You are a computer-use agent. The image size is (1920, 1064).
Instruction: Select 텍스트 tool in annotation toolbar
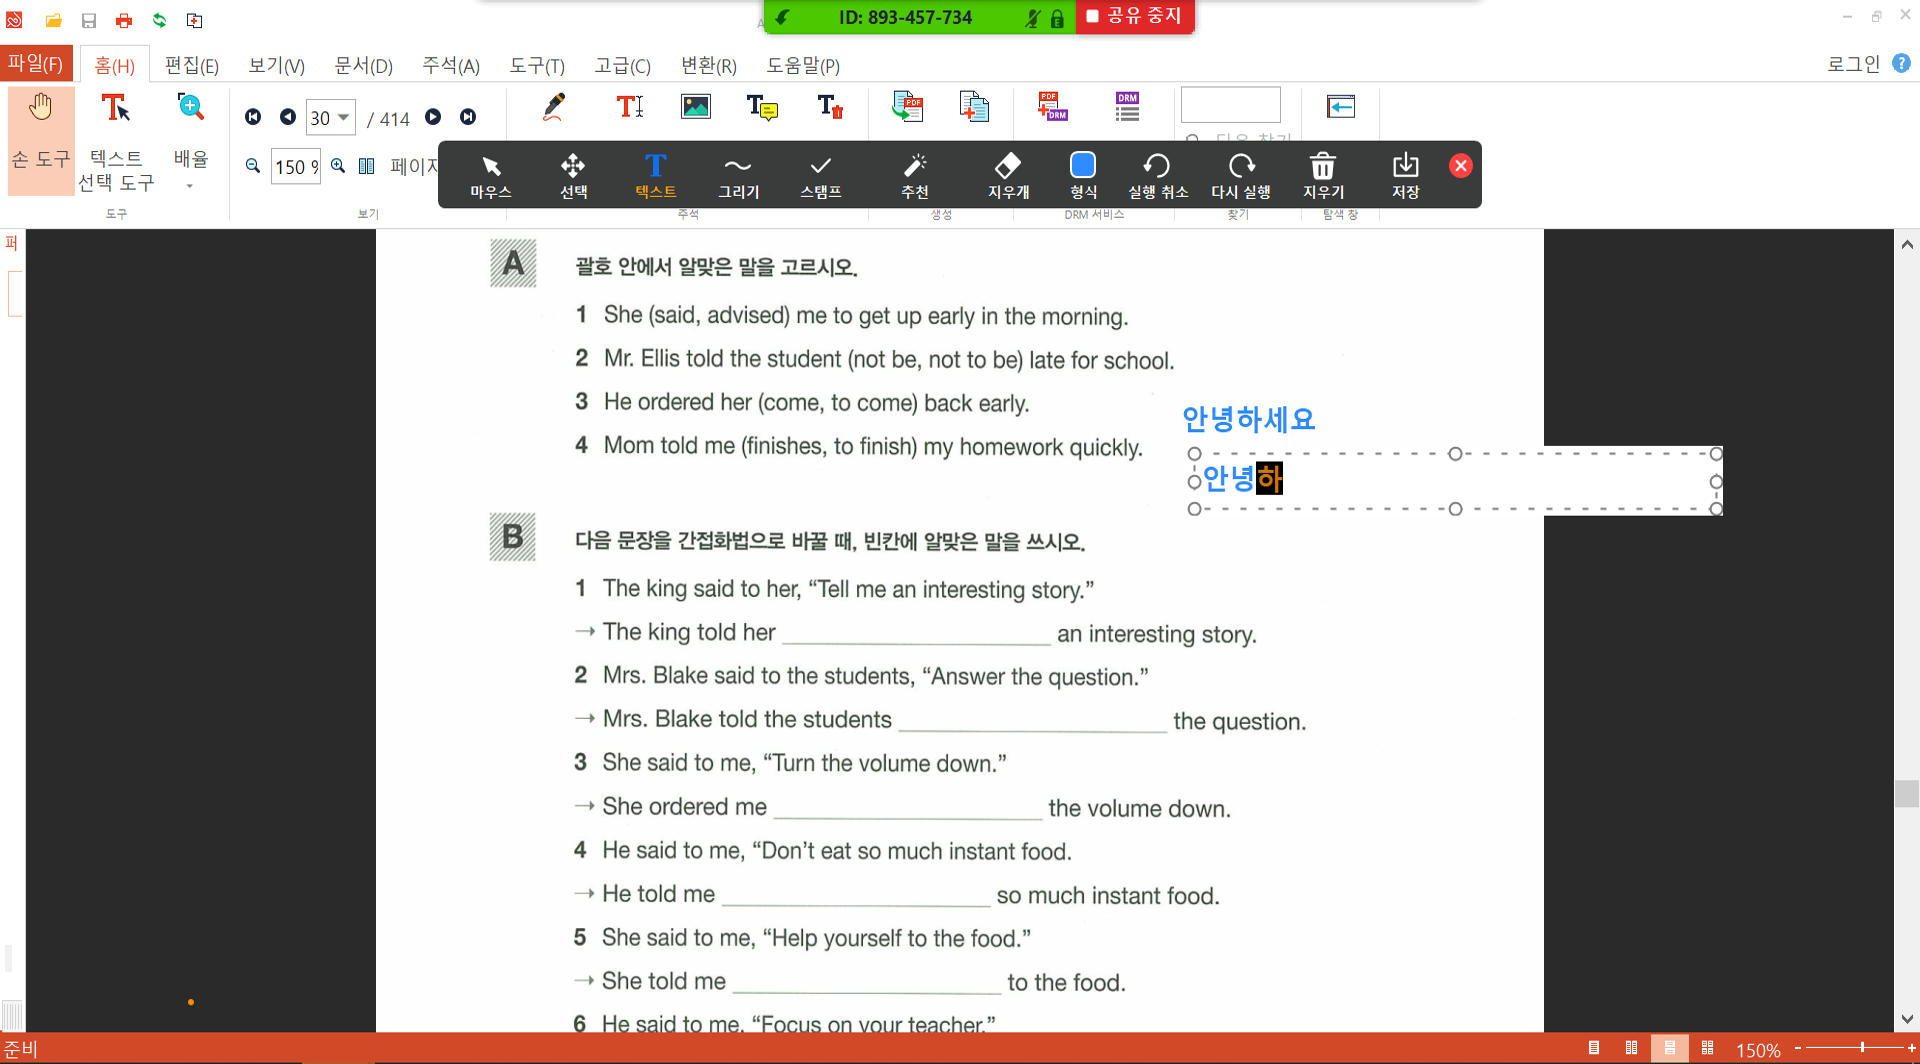pyautogui.click(x=656, y=176)
